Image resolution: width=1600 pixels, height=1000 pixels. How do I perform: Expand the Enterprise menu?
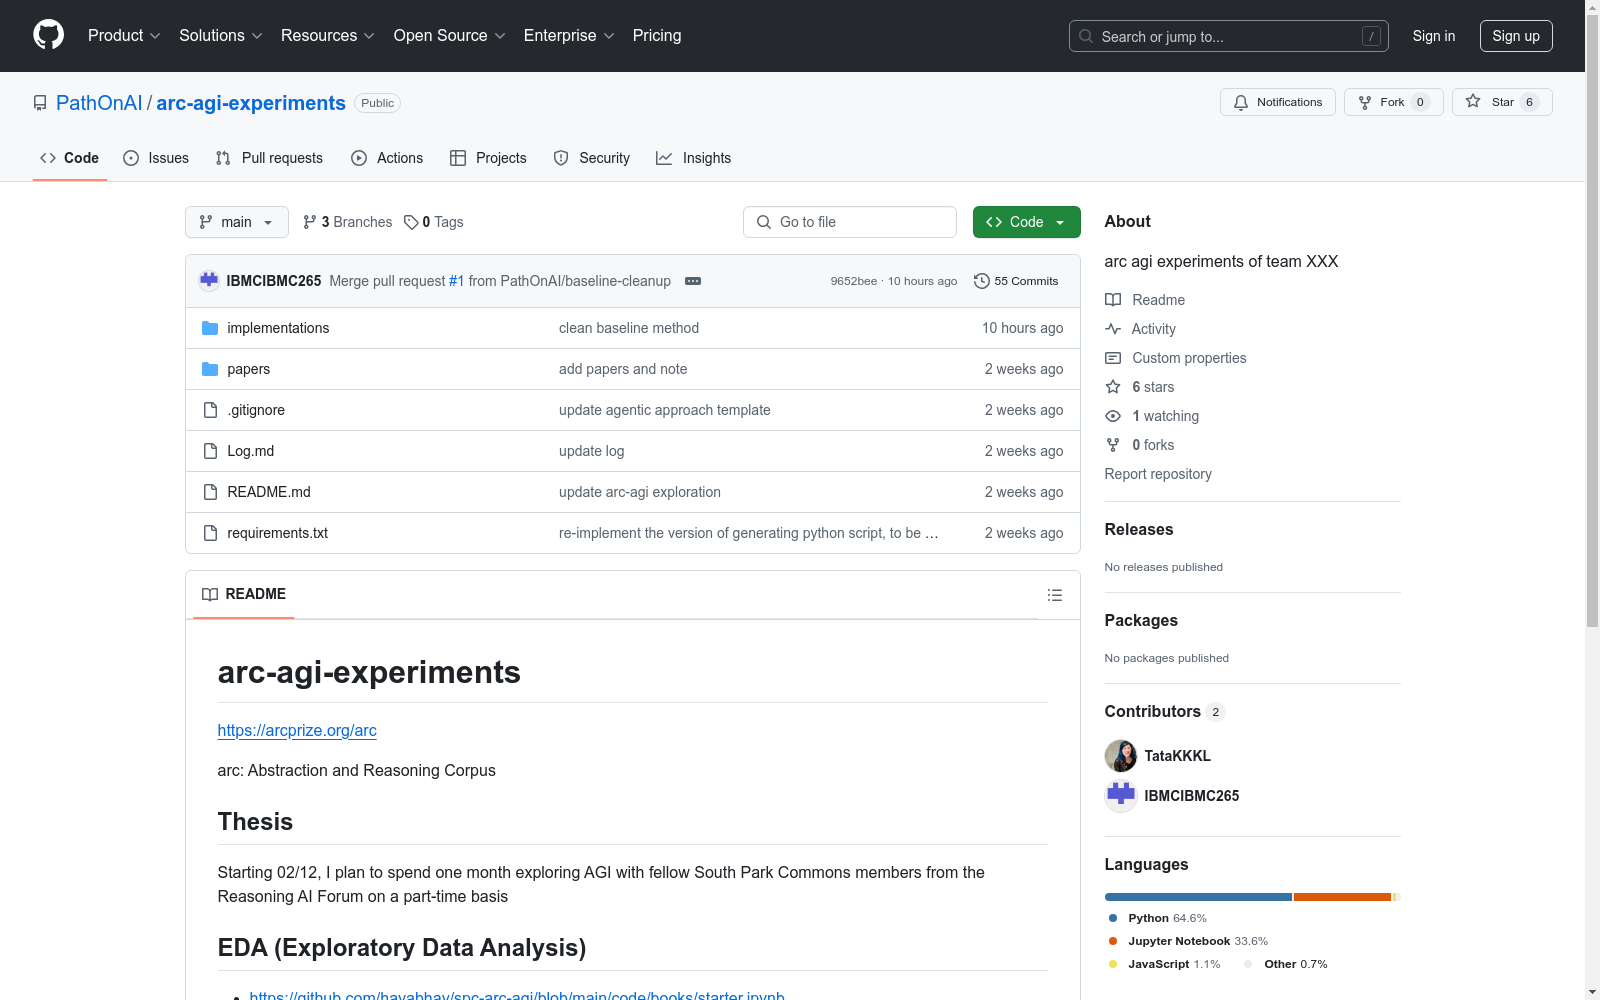569,35
